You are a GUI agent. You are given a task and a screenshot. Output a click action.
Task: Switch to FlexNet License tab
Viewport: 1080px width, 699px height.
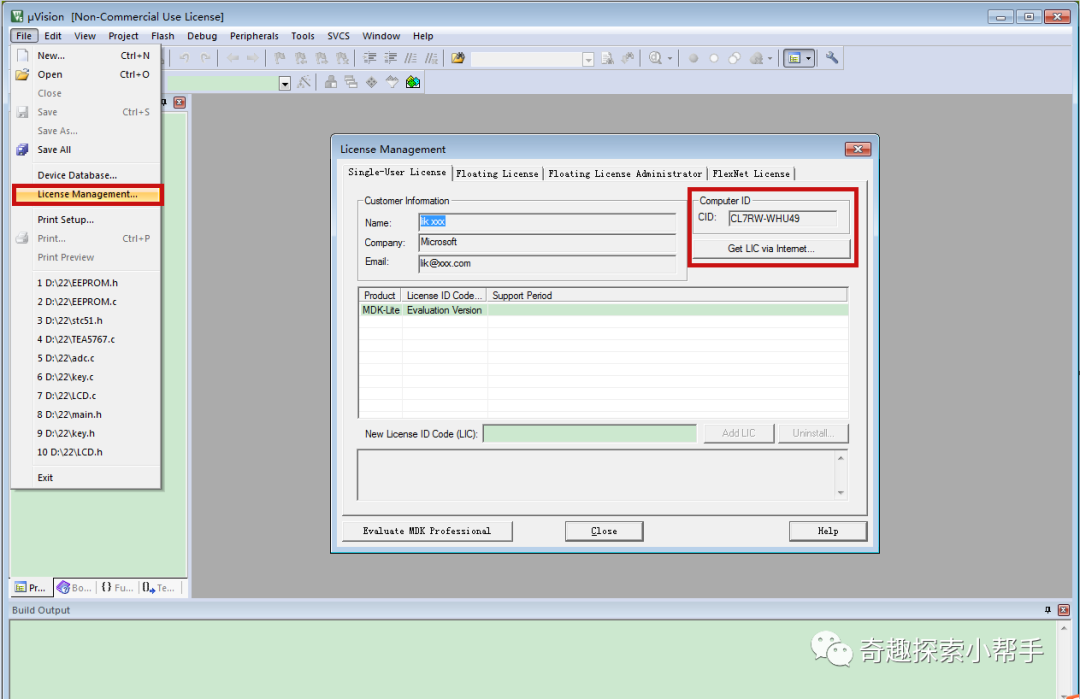(751, 174)
